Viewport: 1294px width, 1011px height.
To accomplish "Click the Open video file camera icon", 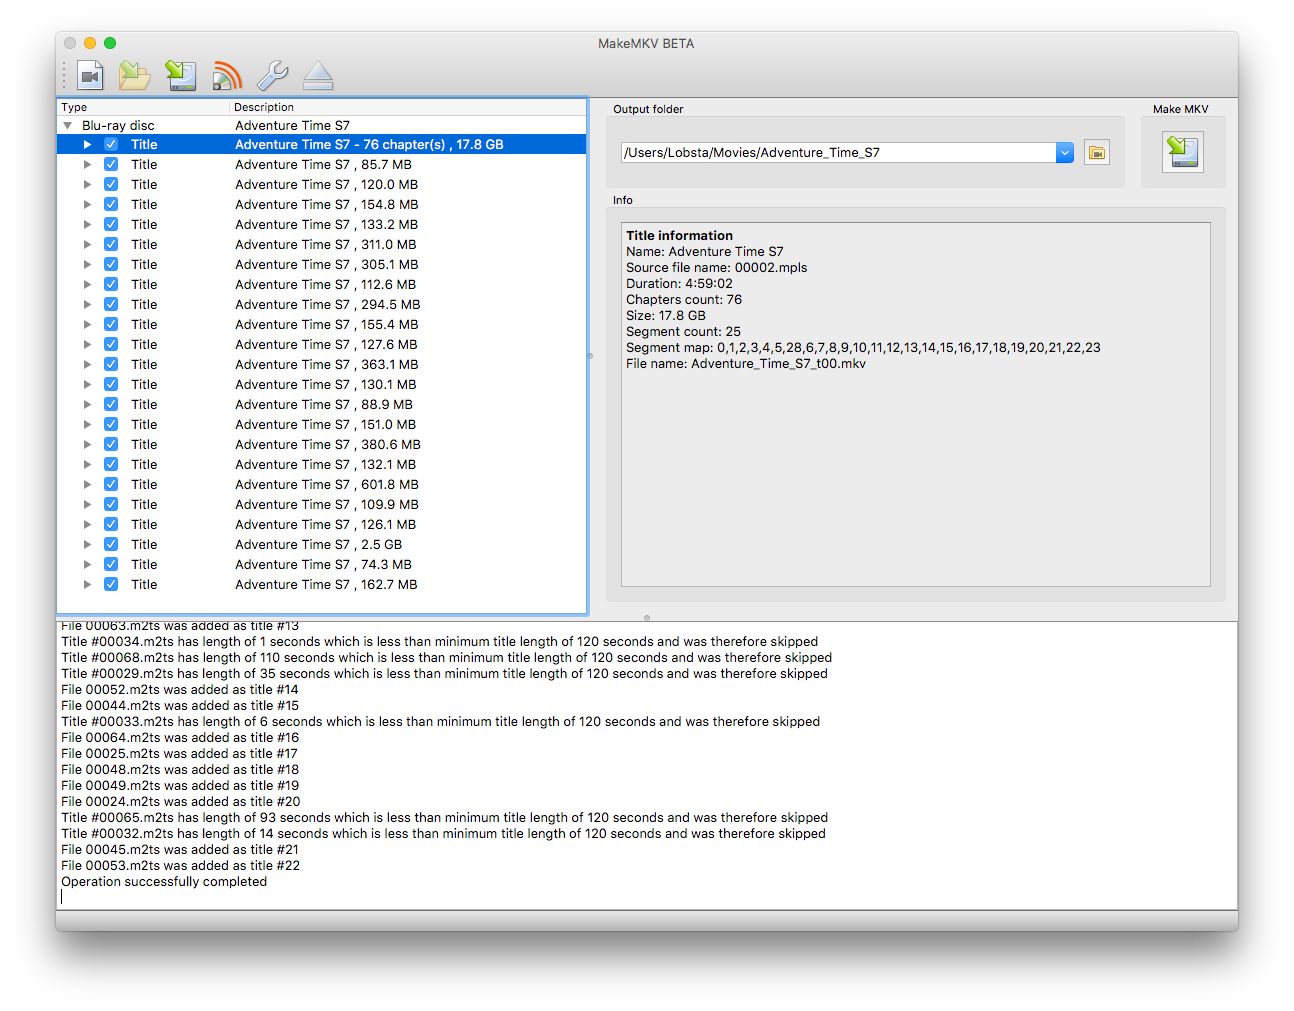I will tap(91, 76).
